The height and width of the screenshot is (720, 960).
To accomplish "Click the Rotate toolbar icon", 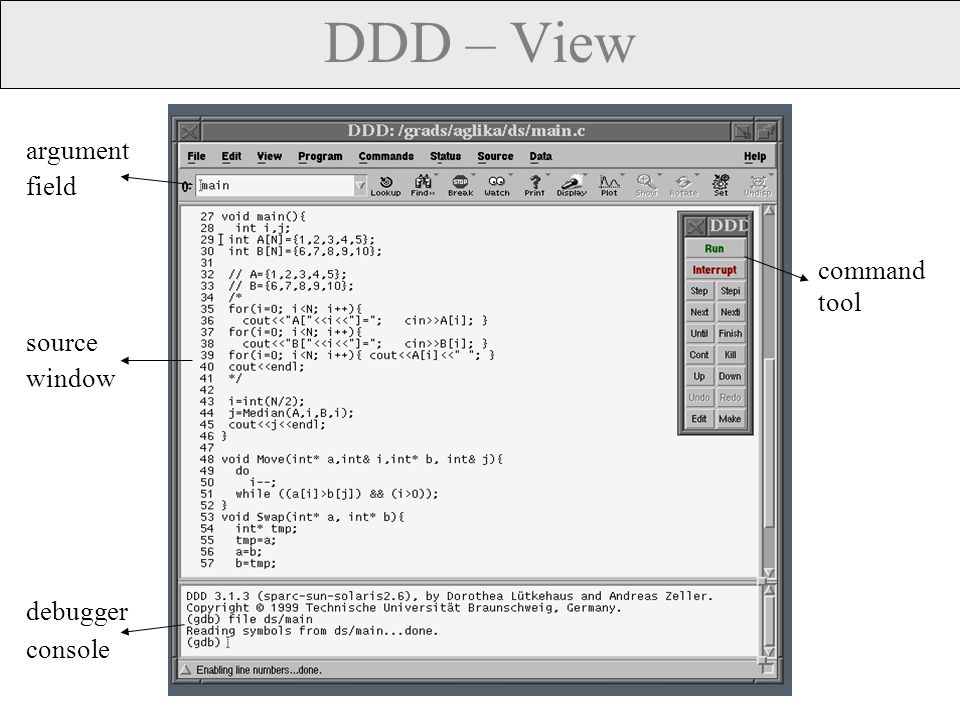I will [683, 186].
